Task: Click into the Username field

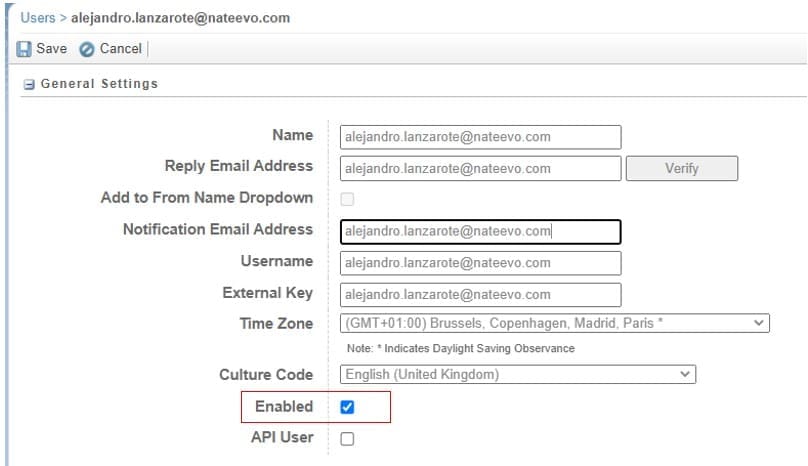Action: coord(480,263)
